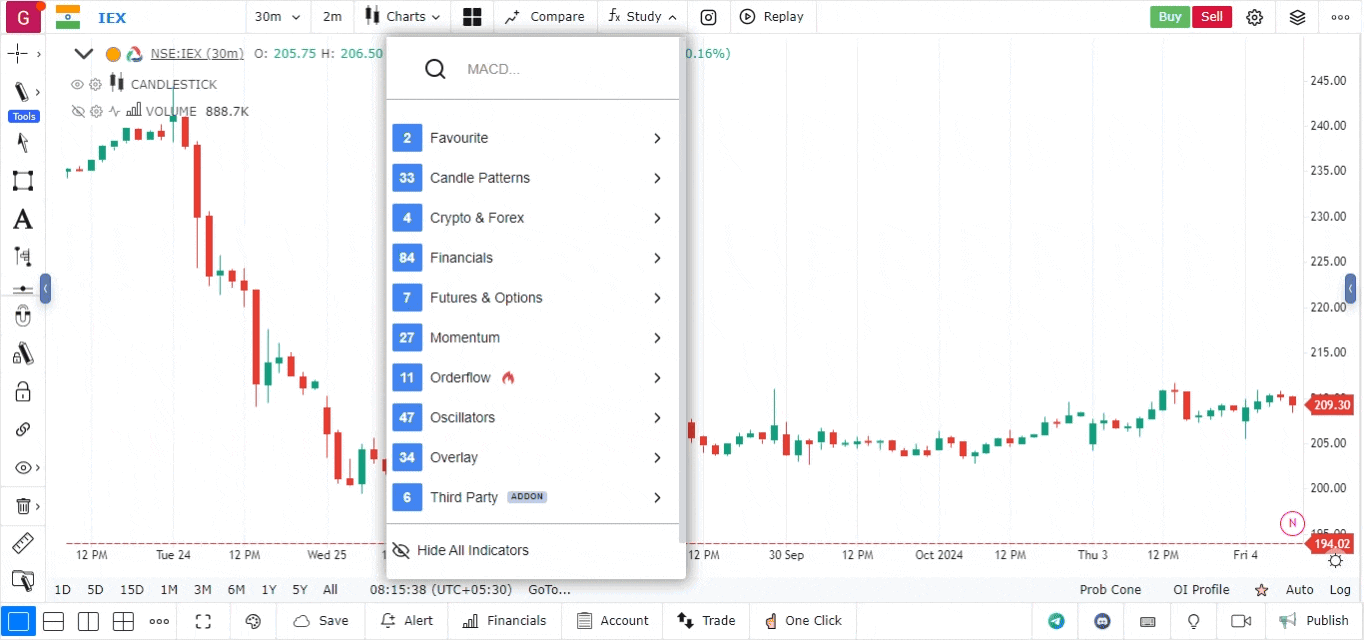This screenshot has width=1364, height=640.
Task: Open the layers stack icon
Action: (1297, 17)
